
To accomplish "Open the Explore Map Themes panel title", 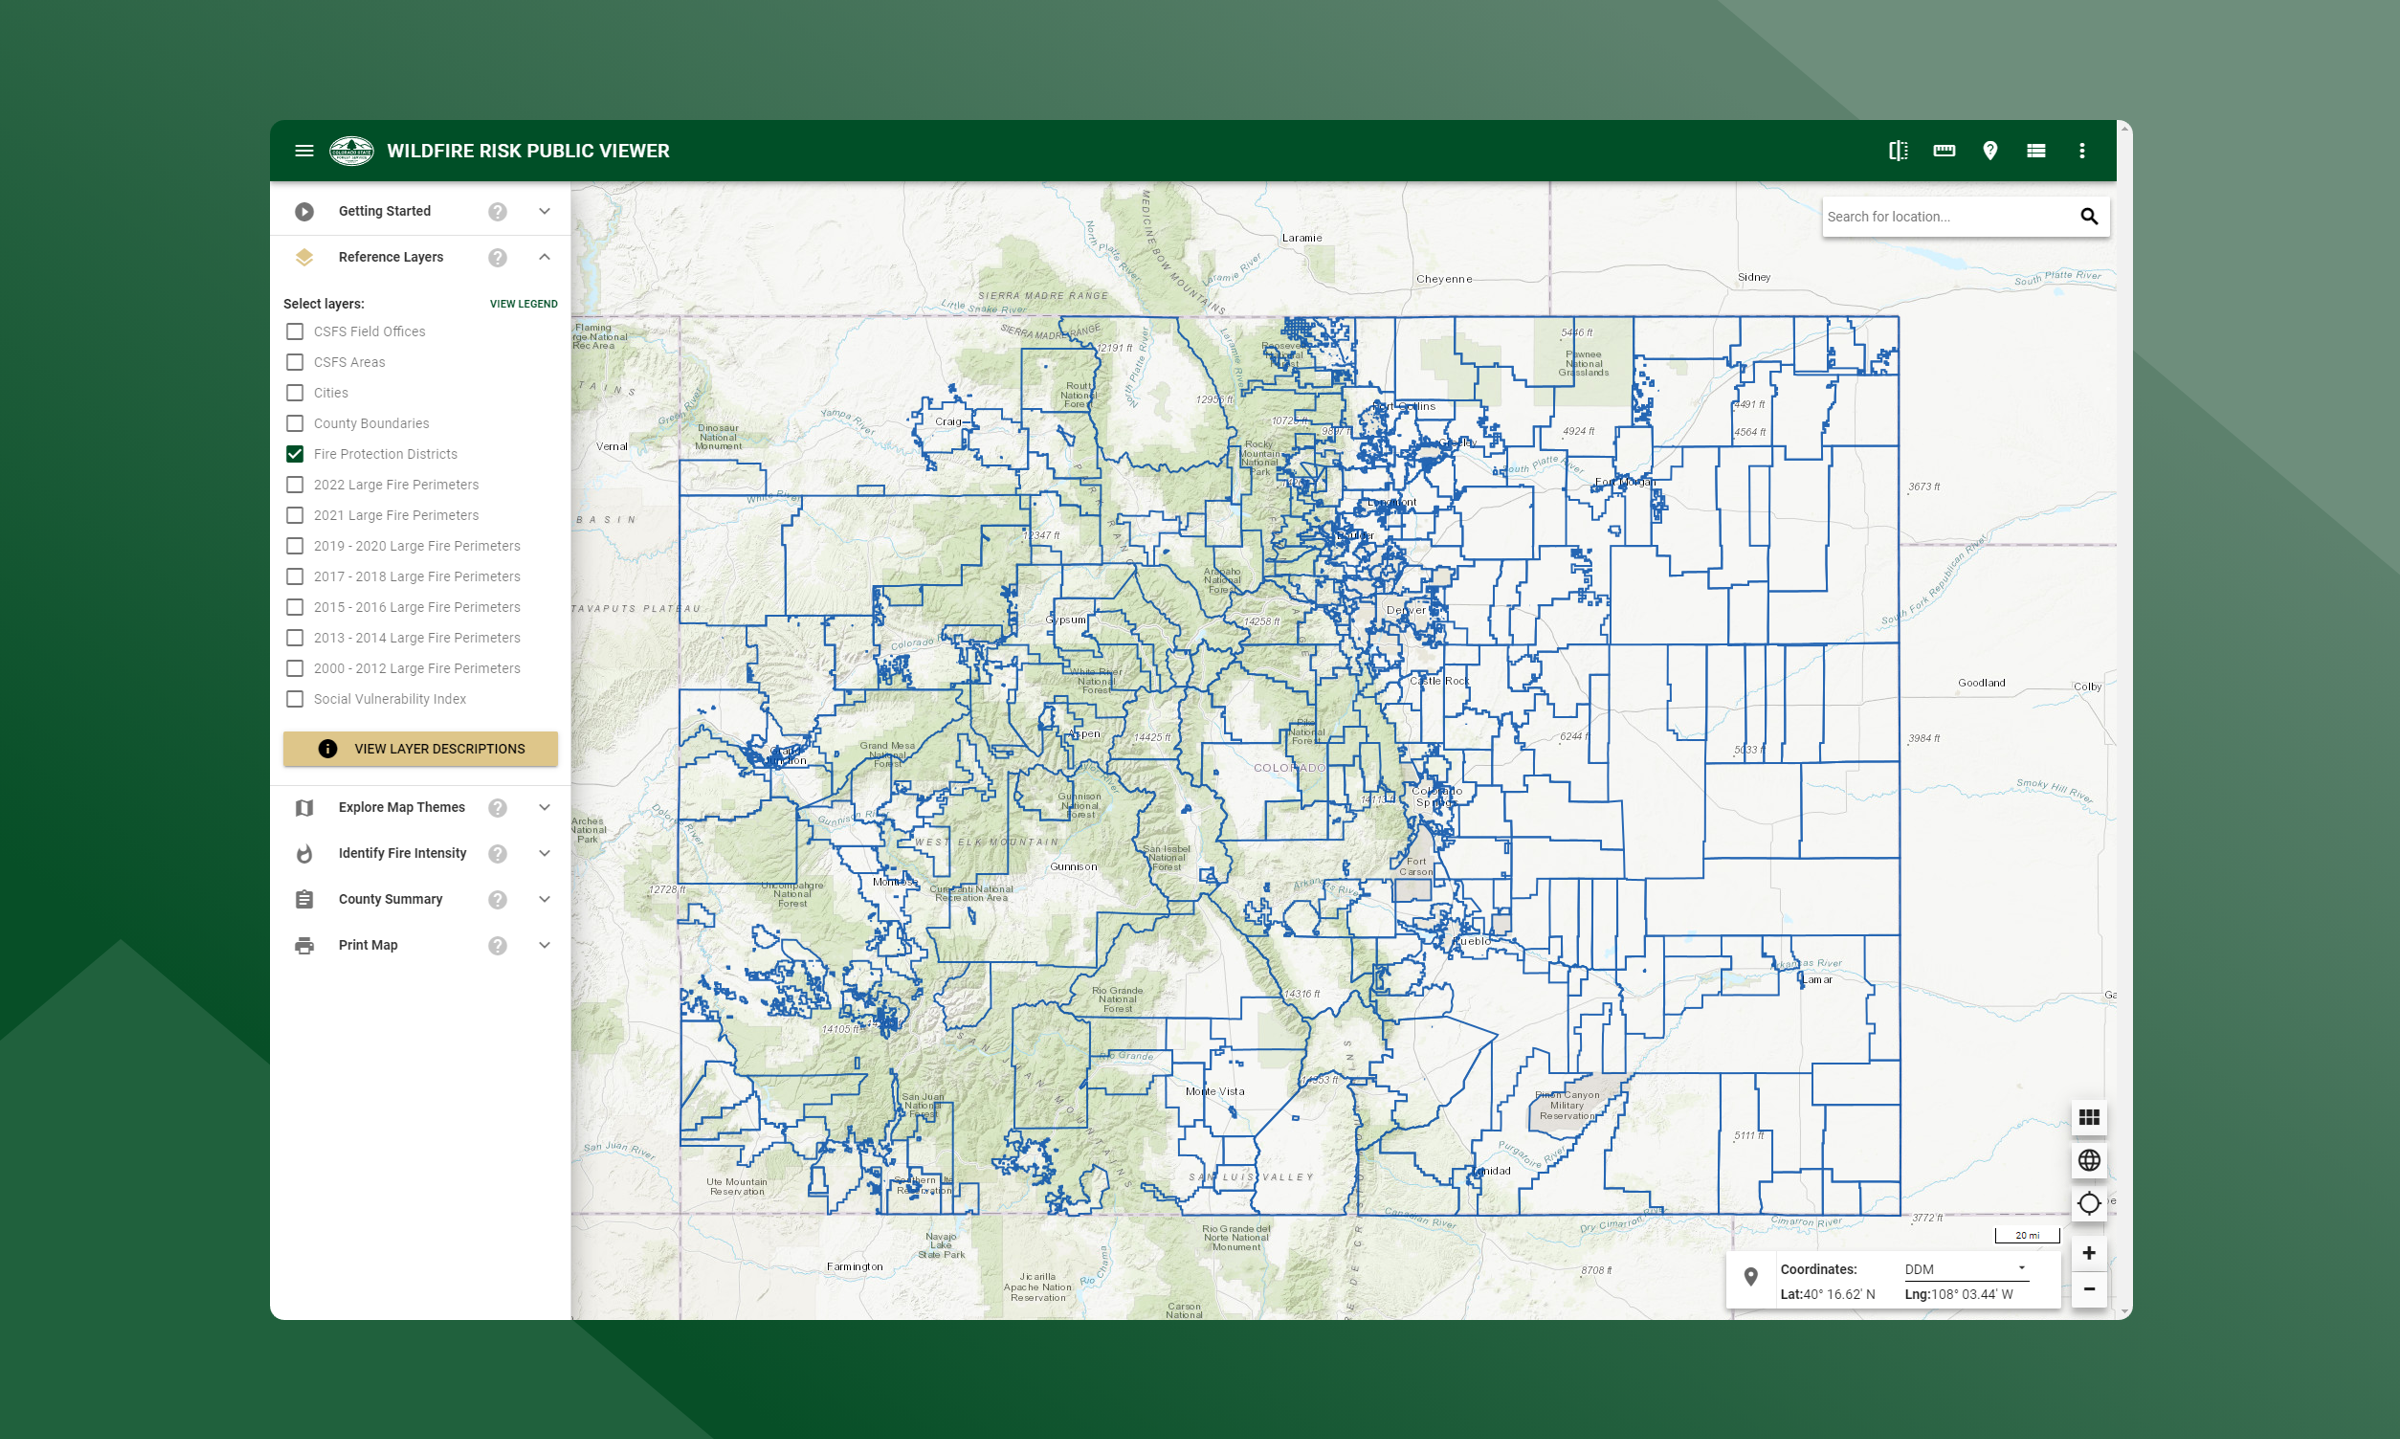I will coord(401,807).
